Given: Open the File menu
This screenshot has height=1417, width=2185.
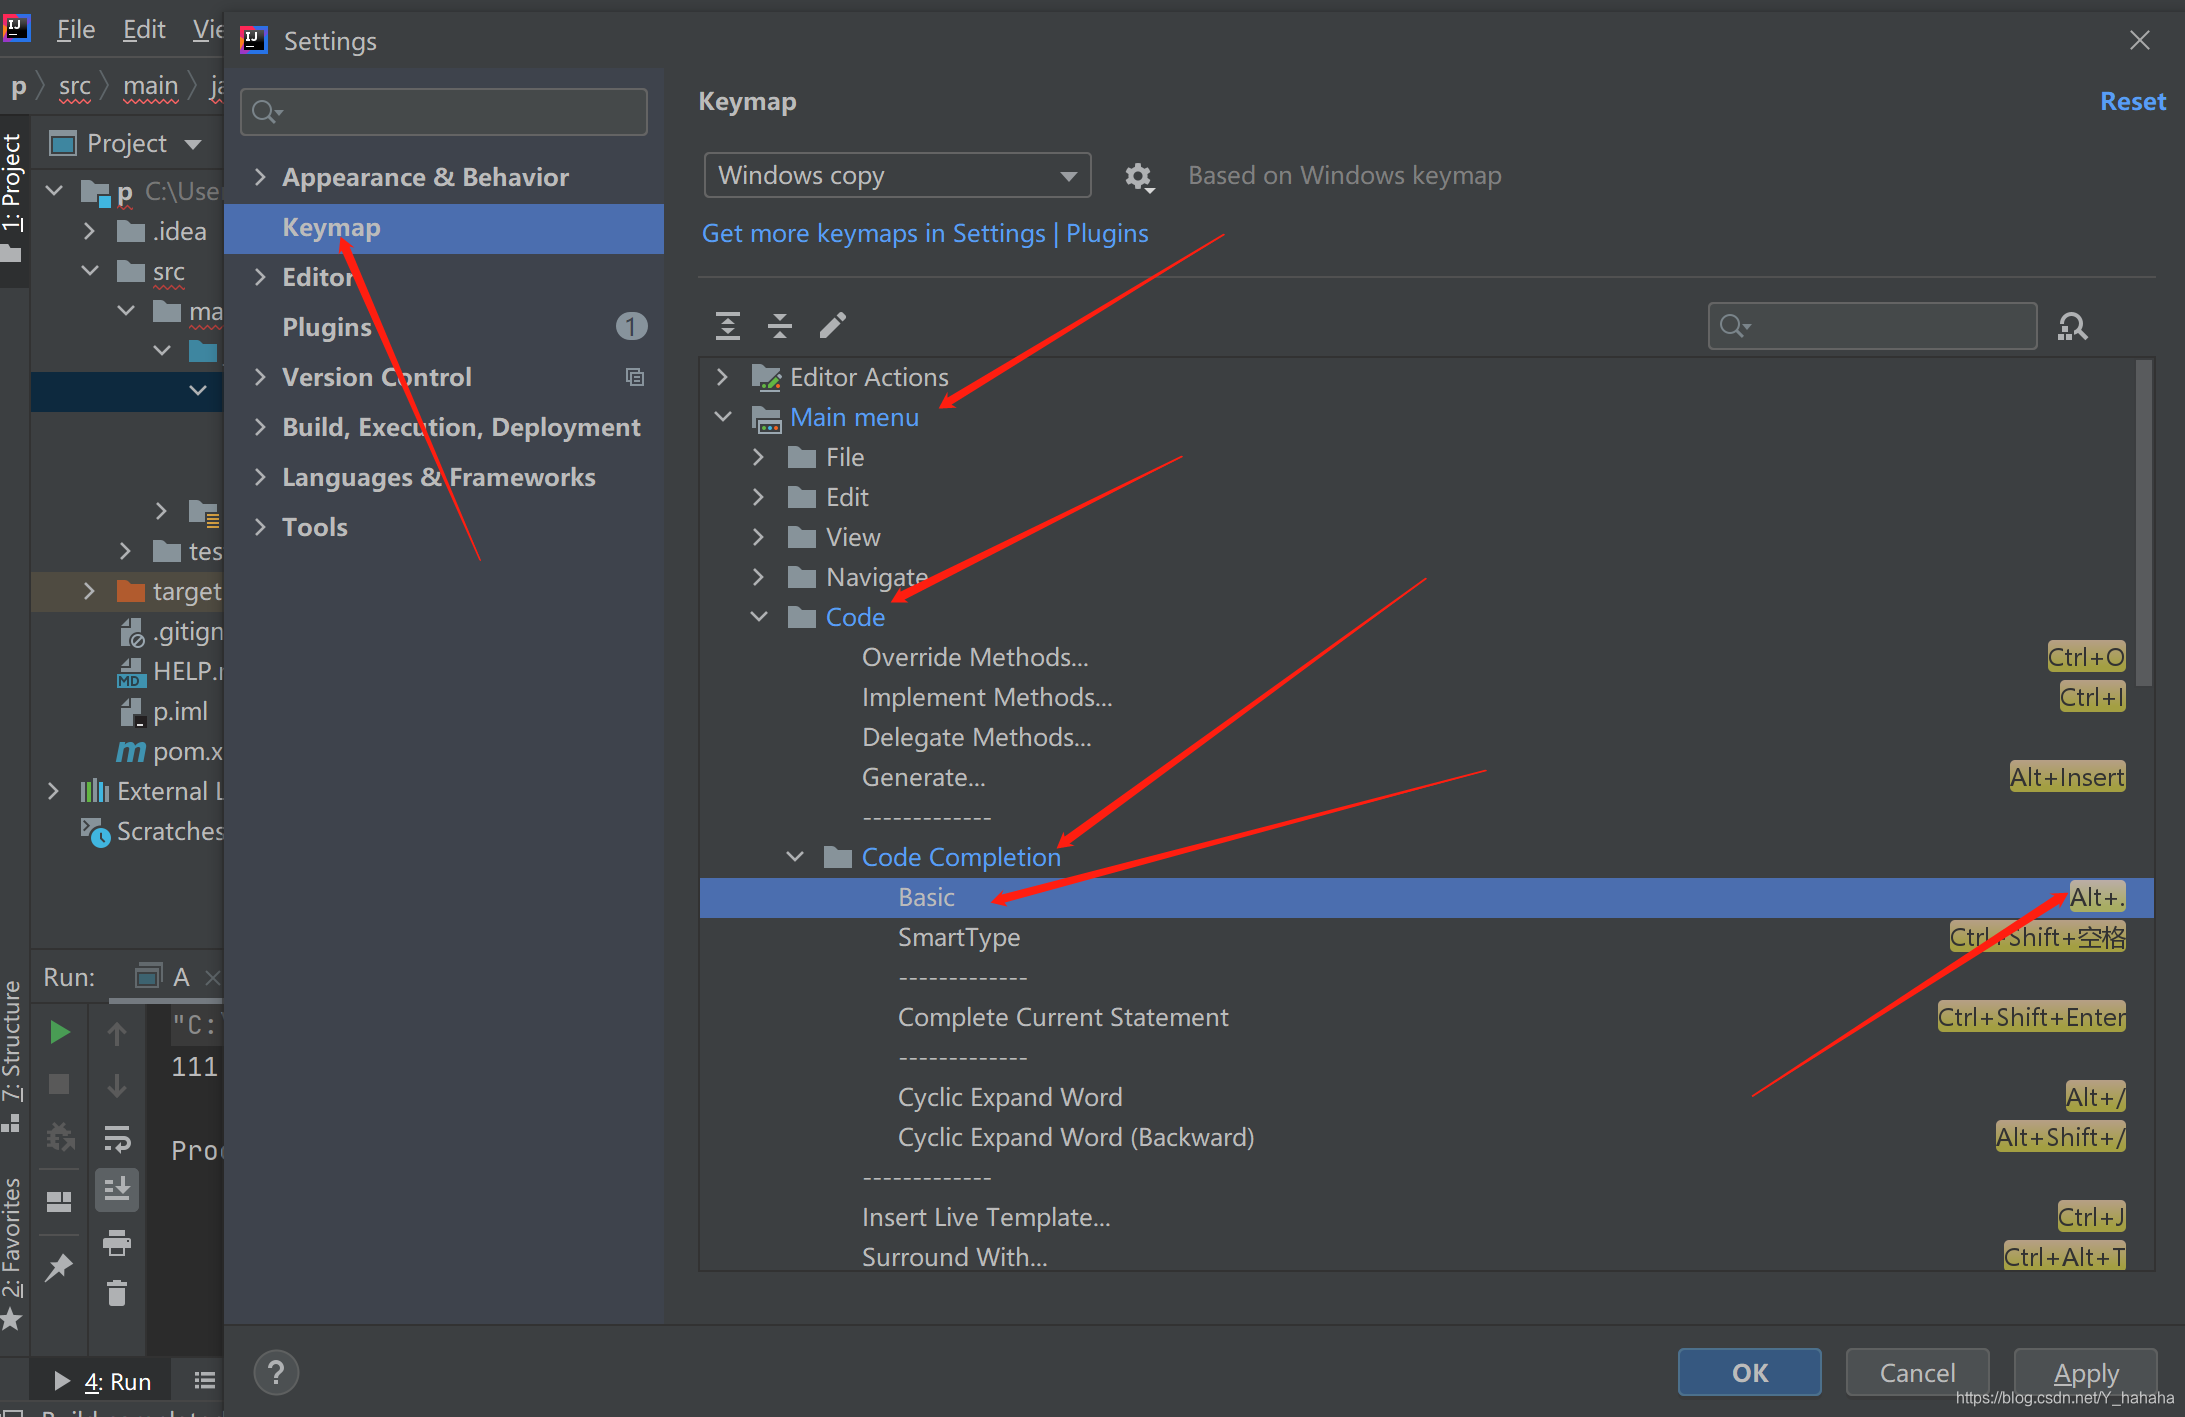Looking at the screenshot, I should [x=75, y=30].
